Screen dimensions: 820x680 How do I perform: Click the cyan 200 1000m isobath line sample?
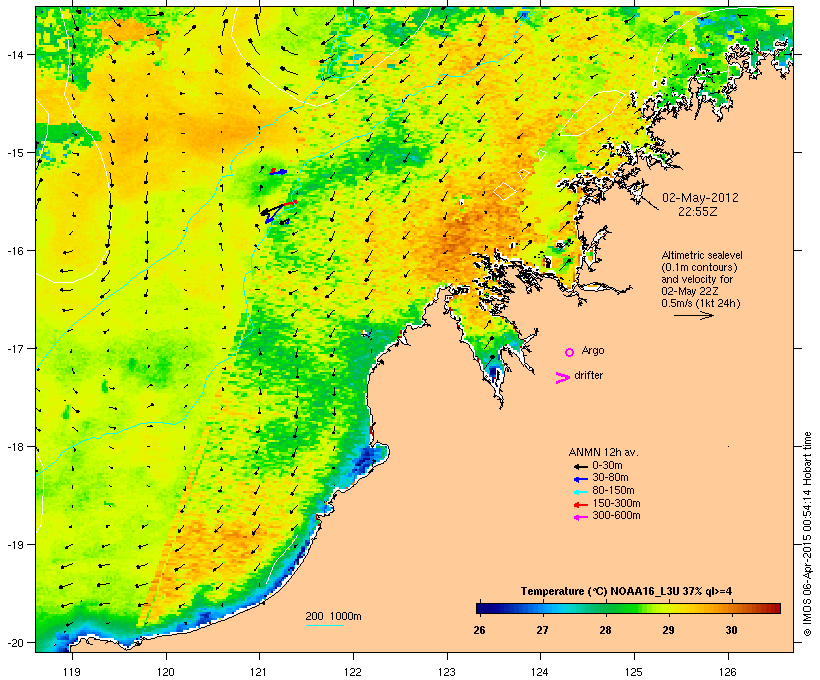[324, 625]
